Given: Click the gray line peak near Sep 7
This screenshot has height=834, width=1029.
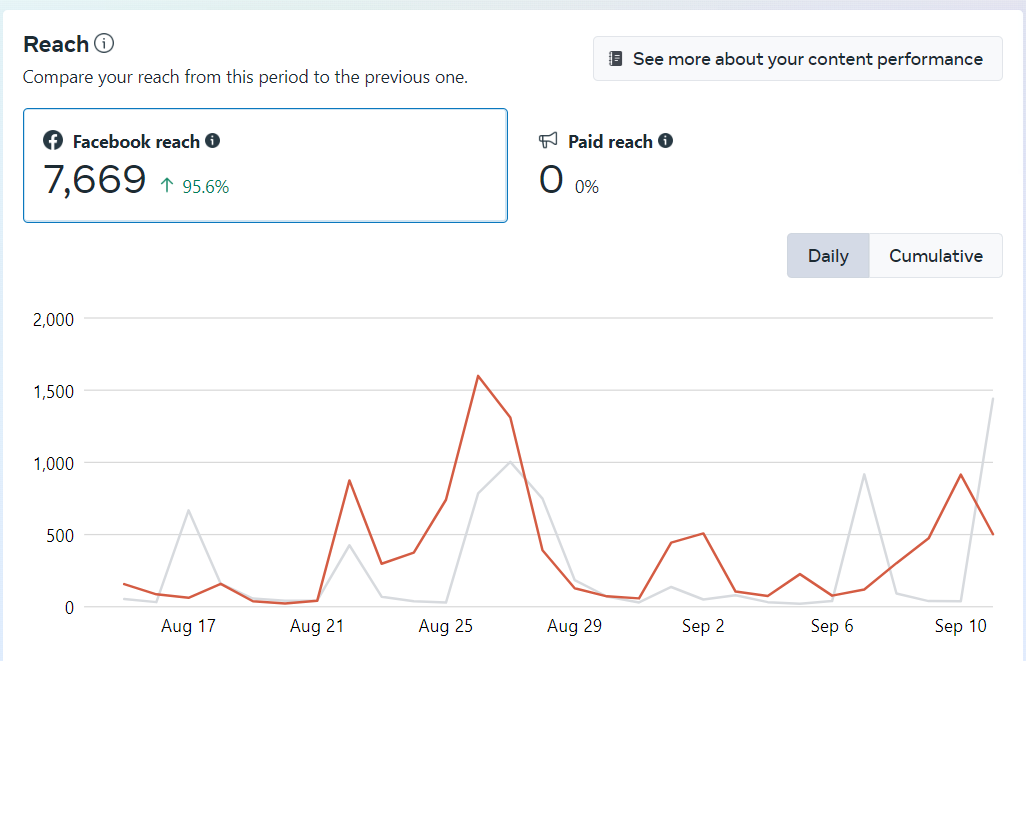Looking at the screenshot, I should pos(864,474).
